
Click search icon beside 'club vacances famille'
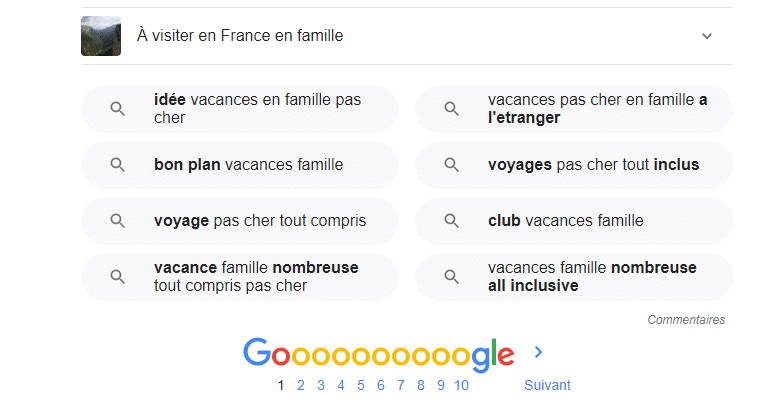[451, 221]
